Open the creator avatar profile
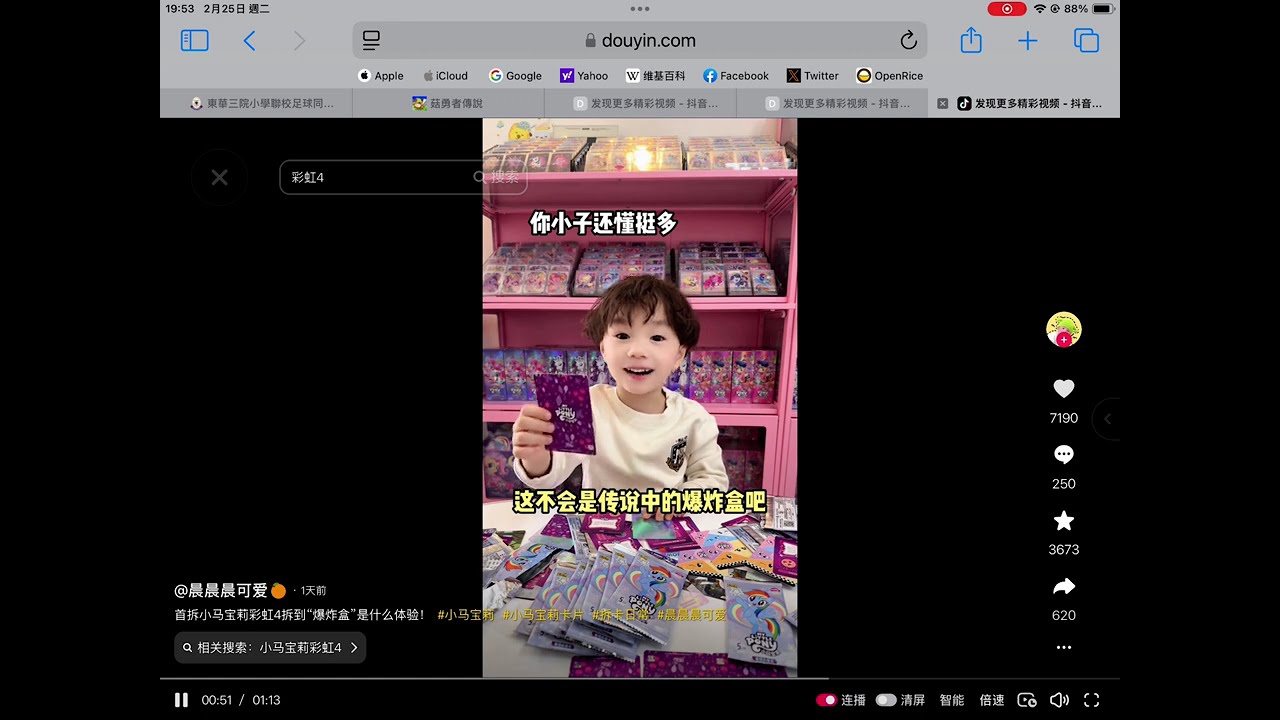The height and width of the screenshot is (720, 1280). [1064, 330]
